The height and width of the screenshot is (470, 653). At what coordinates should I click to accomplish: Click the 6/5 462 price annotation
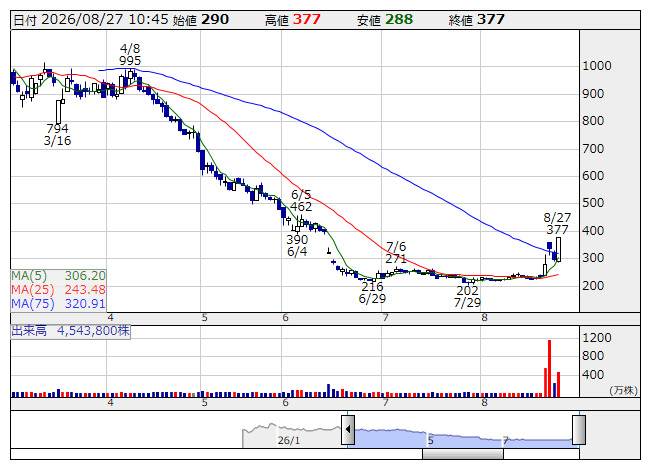pyautogui.click(x=301, y=200)
